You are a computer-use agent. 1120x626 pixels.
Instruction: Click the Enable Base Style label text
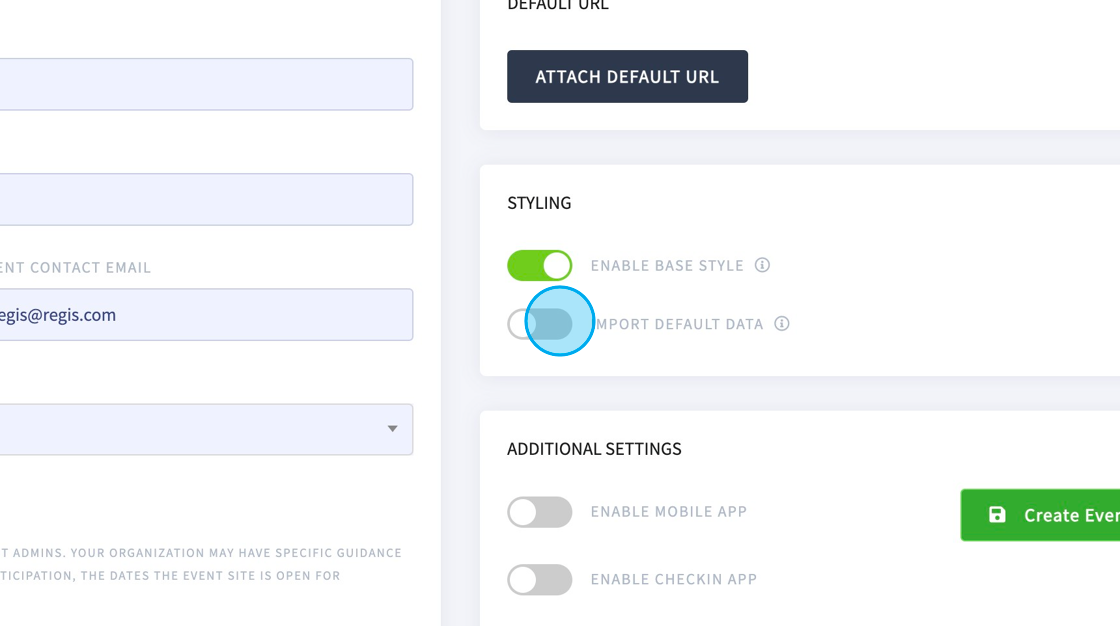point(667,266)
